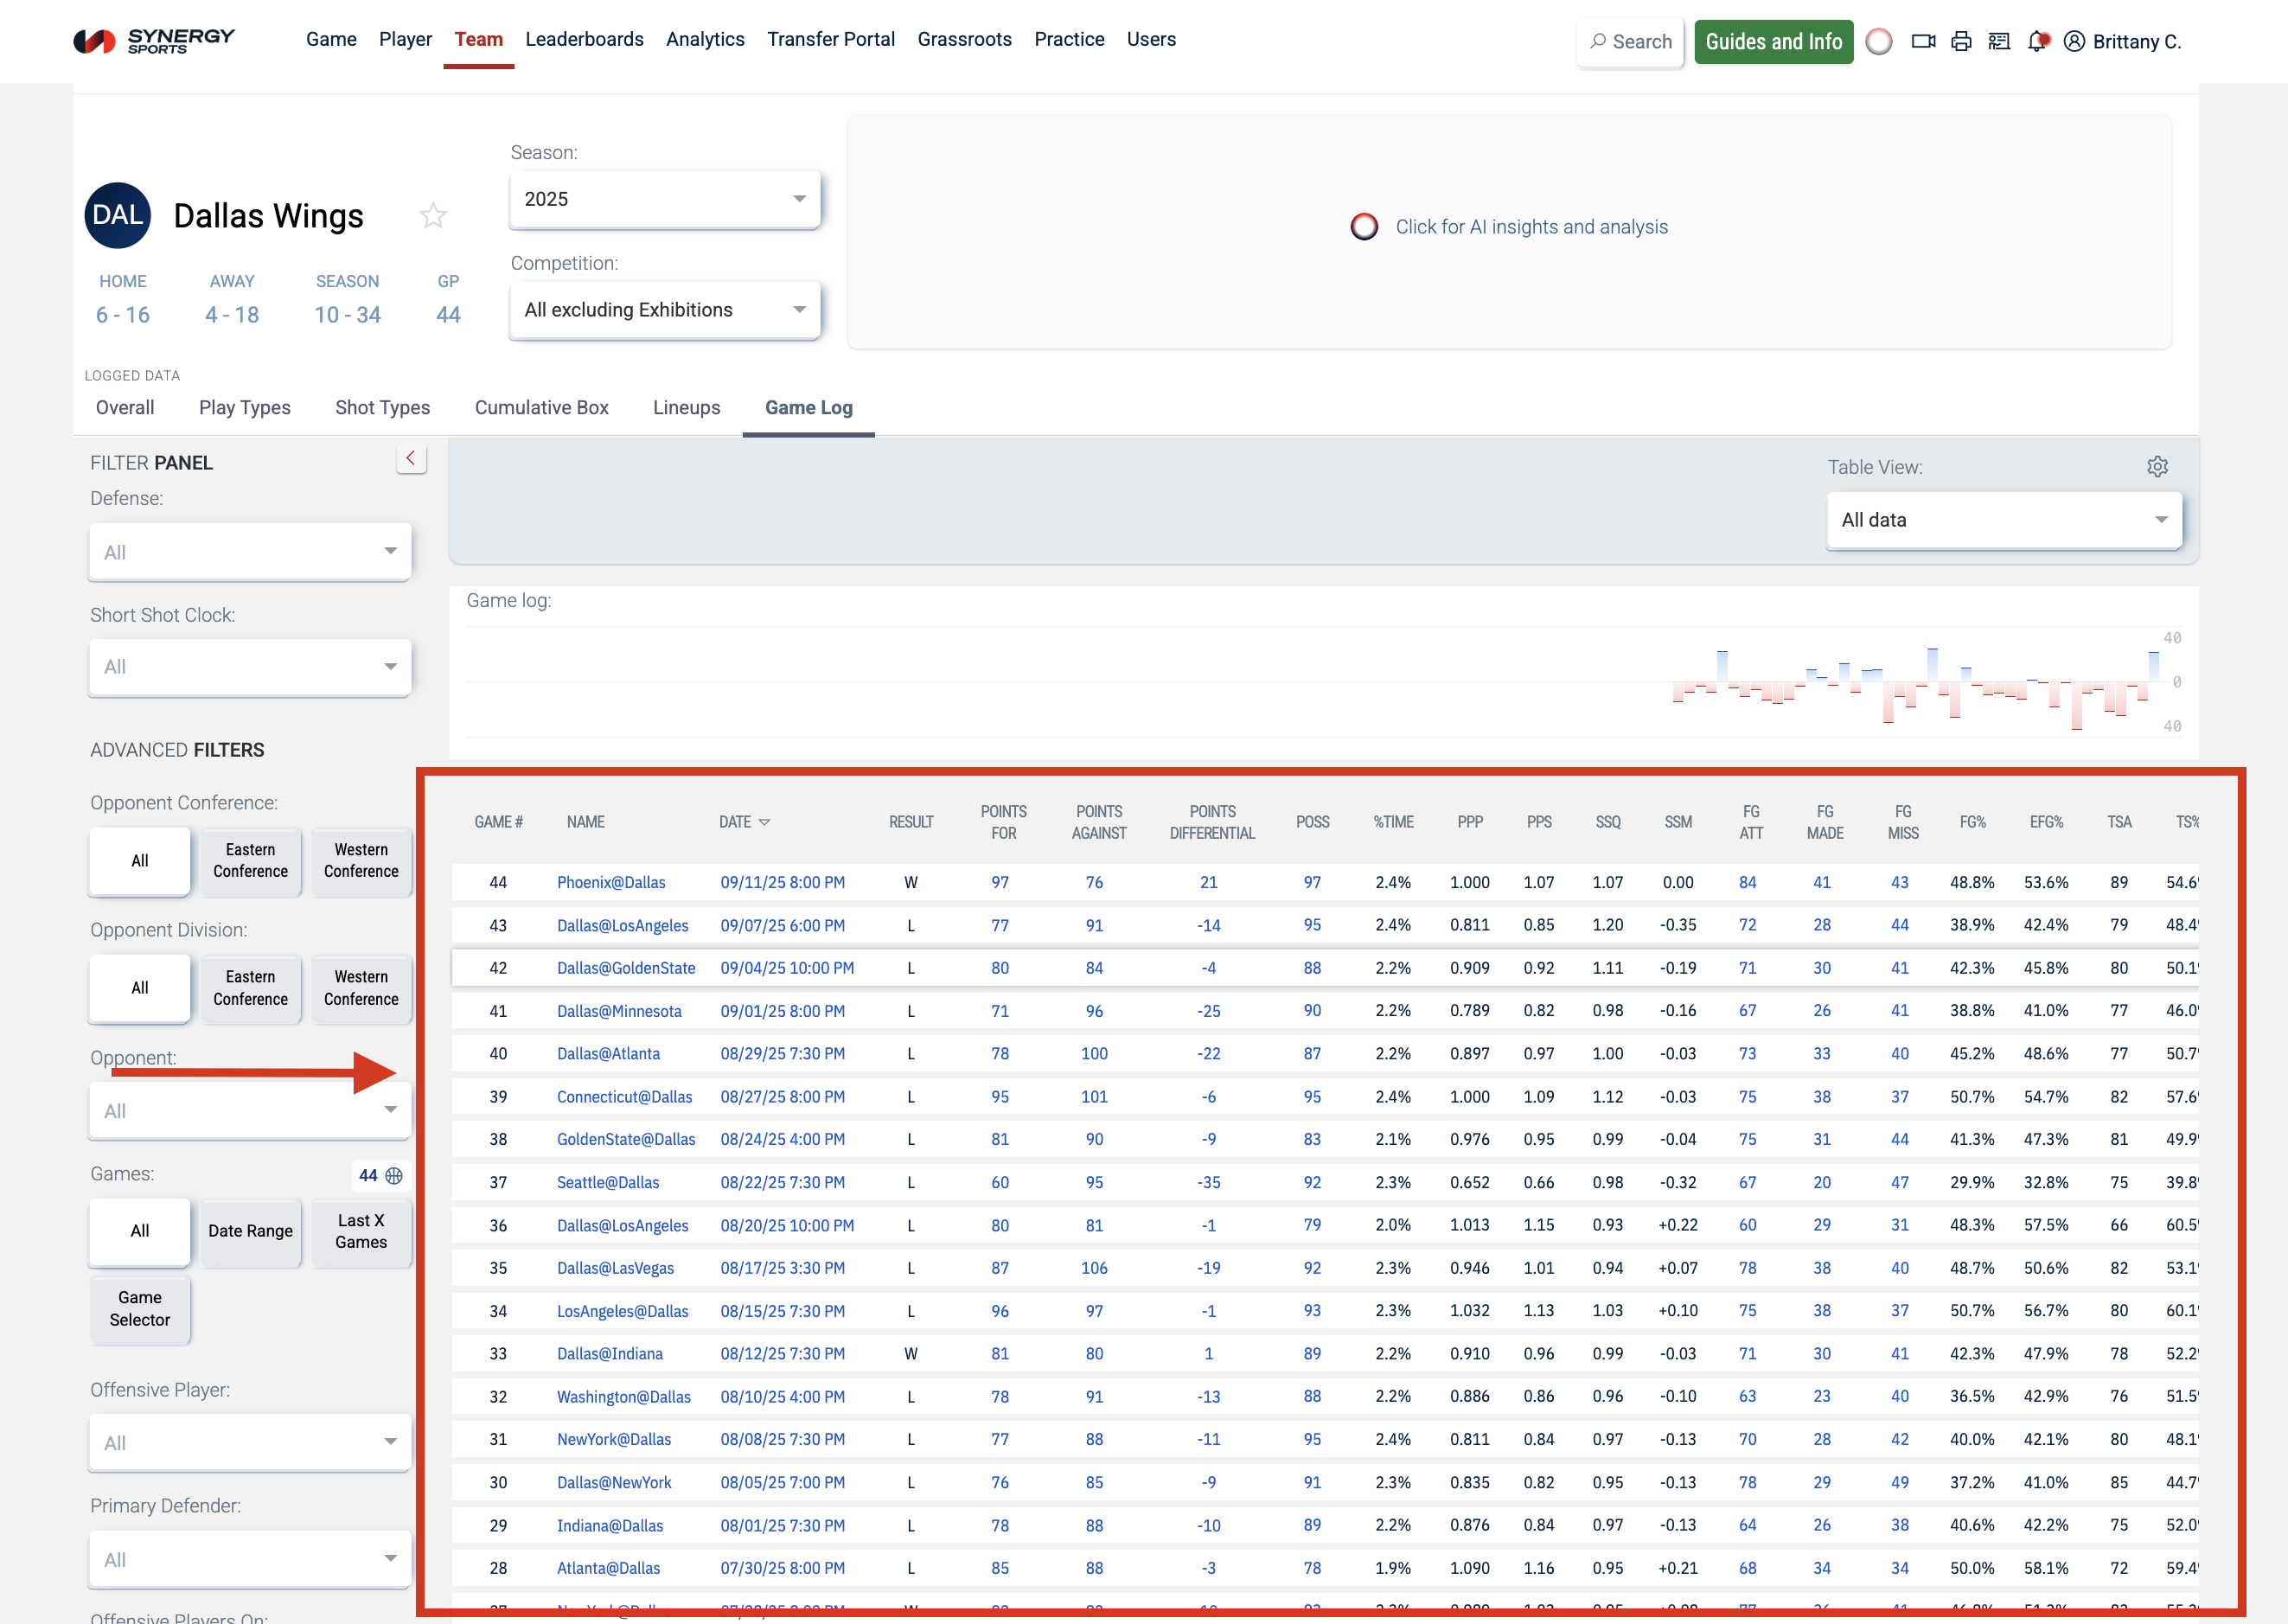Screen dimensions: 2288x1624
Task: Click the Guides and Info button
Action: (1773, 41)
